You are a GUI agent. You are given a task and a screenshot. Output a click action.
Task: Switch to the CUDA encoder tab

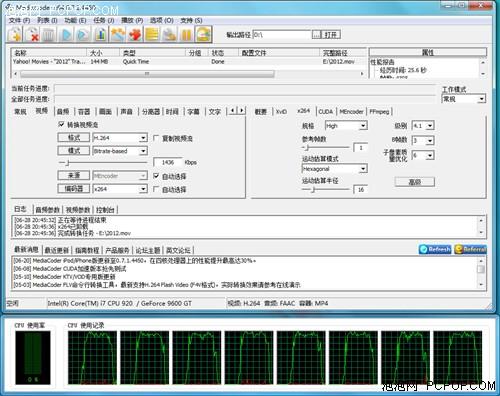pyautogui.click(x=326, y=112)
